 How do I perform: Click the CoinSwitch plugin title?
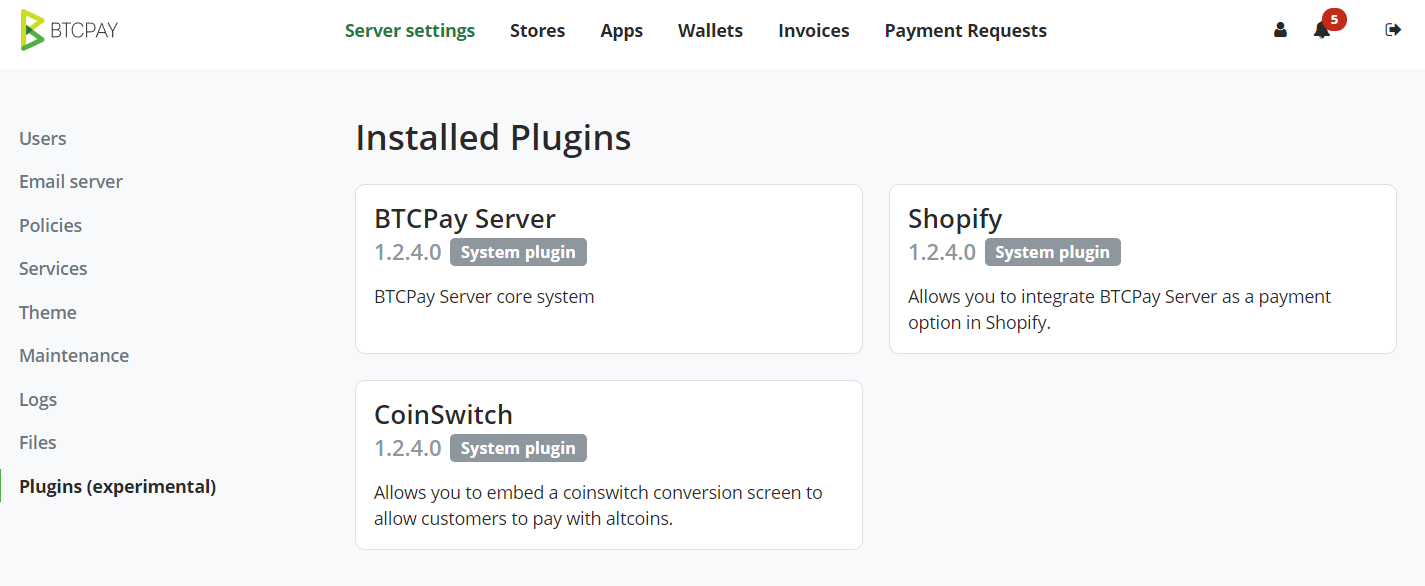pos(443,414)
